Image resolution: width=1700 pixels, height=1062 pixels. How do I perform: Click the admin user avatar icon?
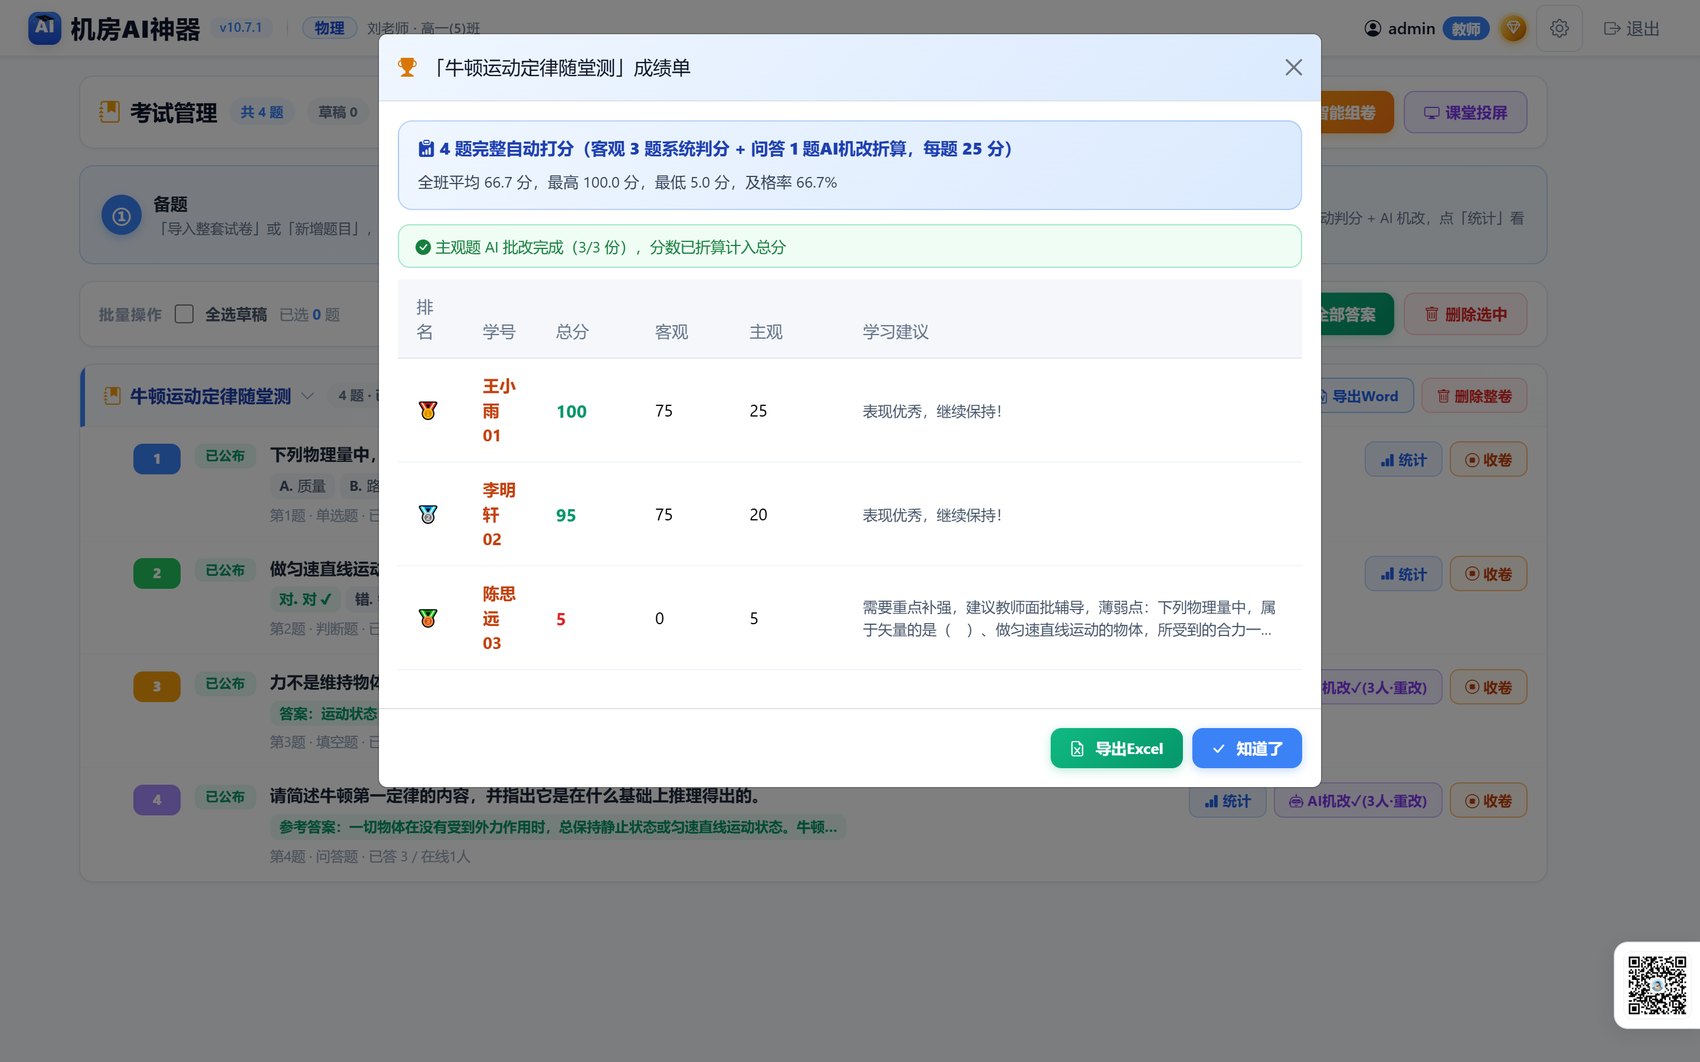click(x=1373, y=28)
